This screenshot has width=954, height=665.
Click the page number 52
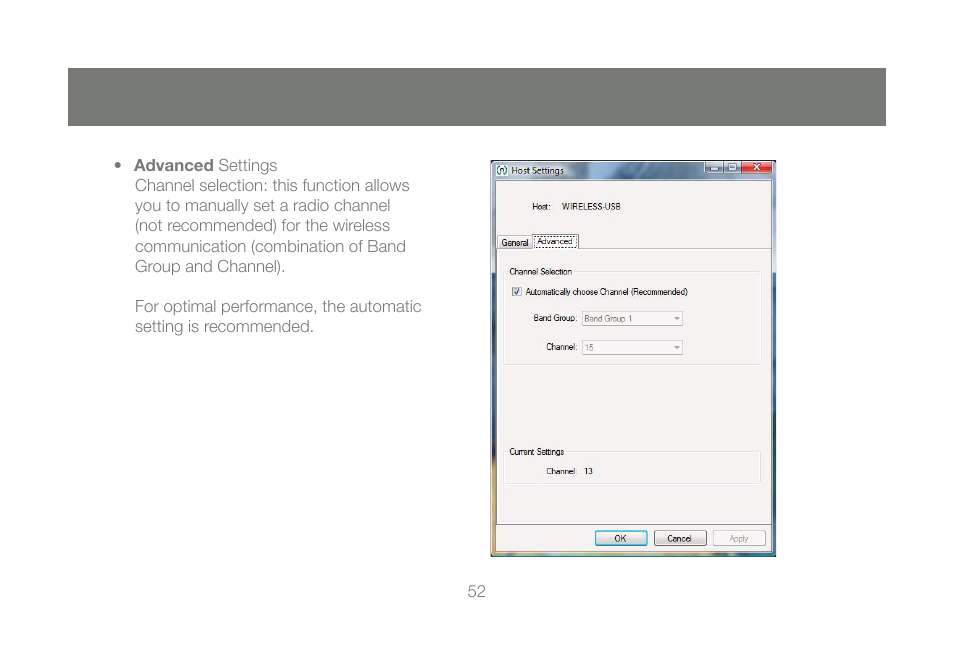pyautogui.click(x=476, y=591)
